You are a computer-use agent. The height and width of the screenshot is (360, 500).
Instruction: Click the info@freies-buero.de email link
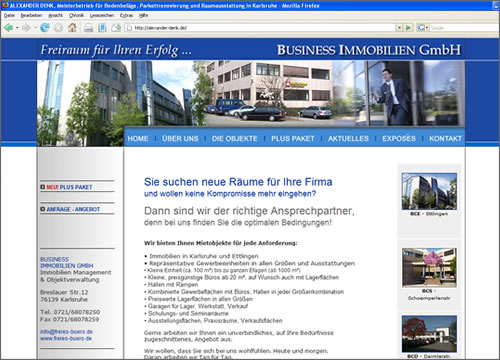click(x=66, y=332)
